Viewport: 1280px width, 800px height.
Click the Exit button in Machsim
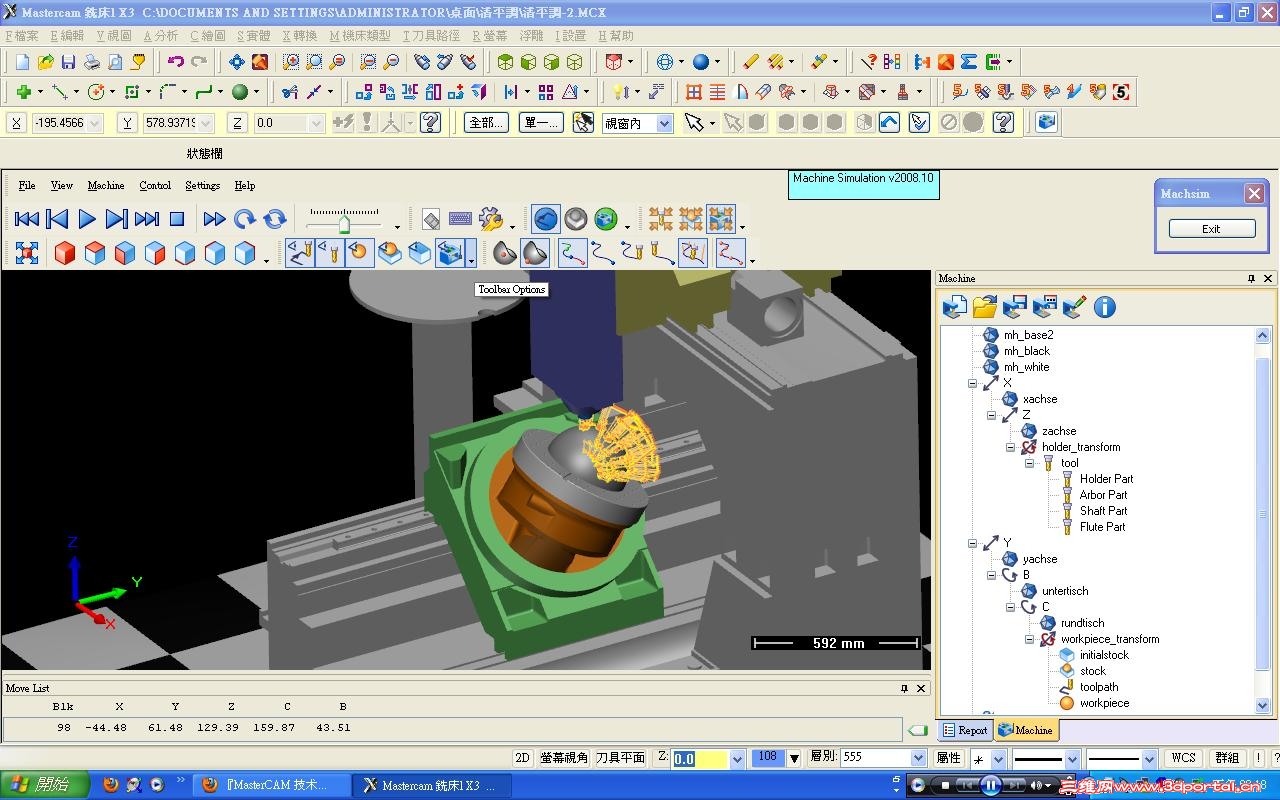point(1211,229)
